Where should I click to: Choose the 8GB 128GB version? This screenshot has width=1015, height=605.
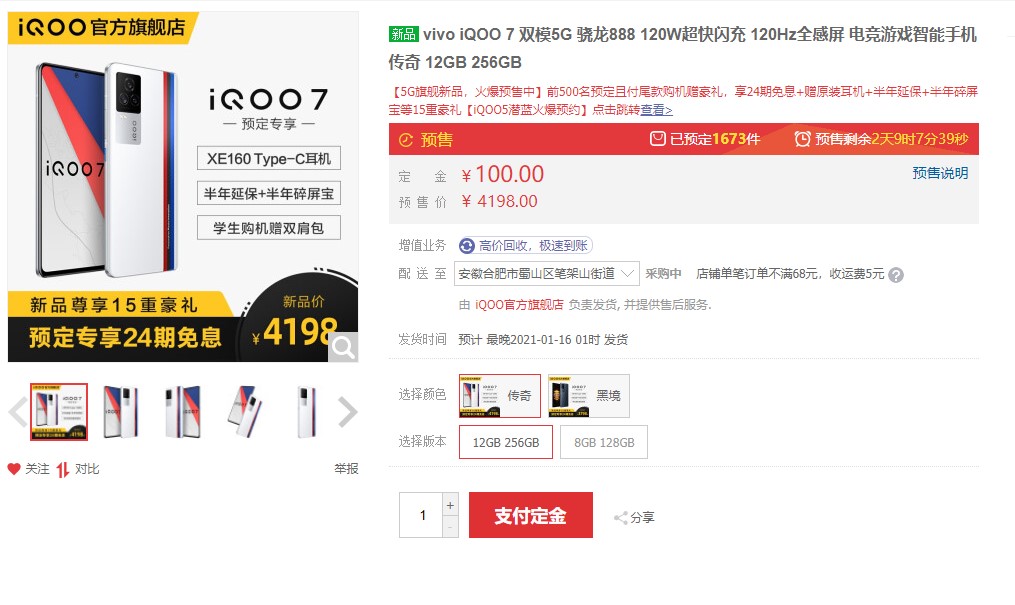click(604, 442)
